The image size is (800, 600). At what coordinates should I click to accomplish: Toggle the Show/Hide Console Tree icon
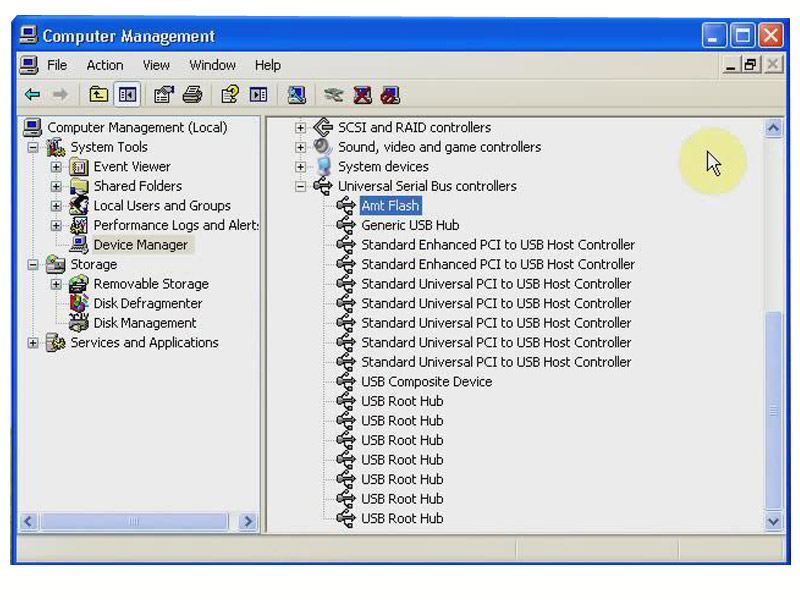pyautogui.click(x=127, y=95)
